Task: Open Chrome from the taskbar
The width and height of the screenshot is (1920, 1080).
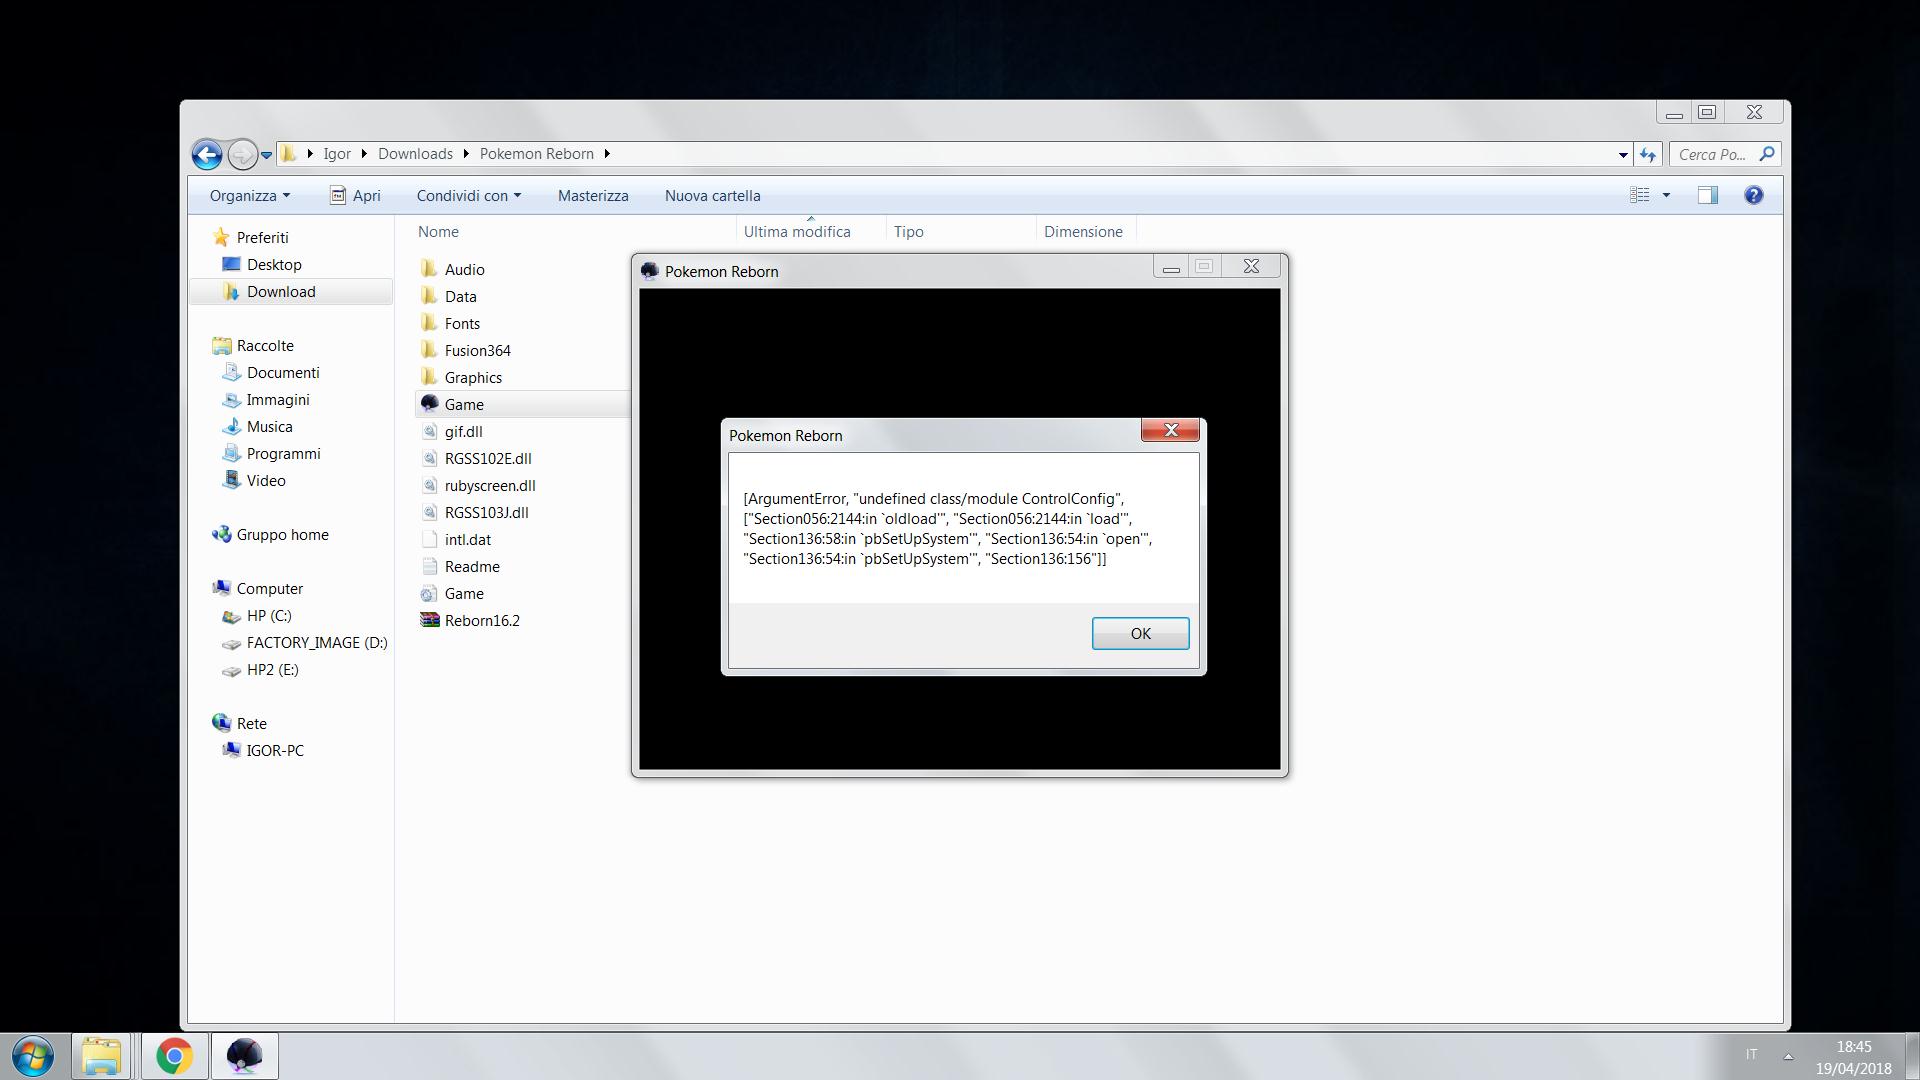Action: pyautogui.click(x=173, y=1056)
